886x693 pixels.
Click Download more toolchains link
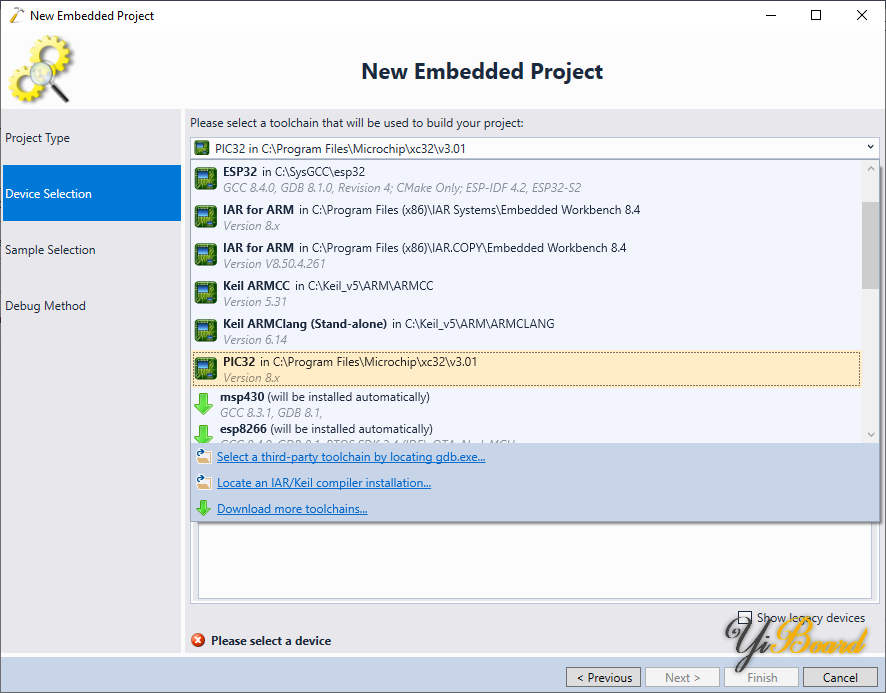click(x=292, y=509)
